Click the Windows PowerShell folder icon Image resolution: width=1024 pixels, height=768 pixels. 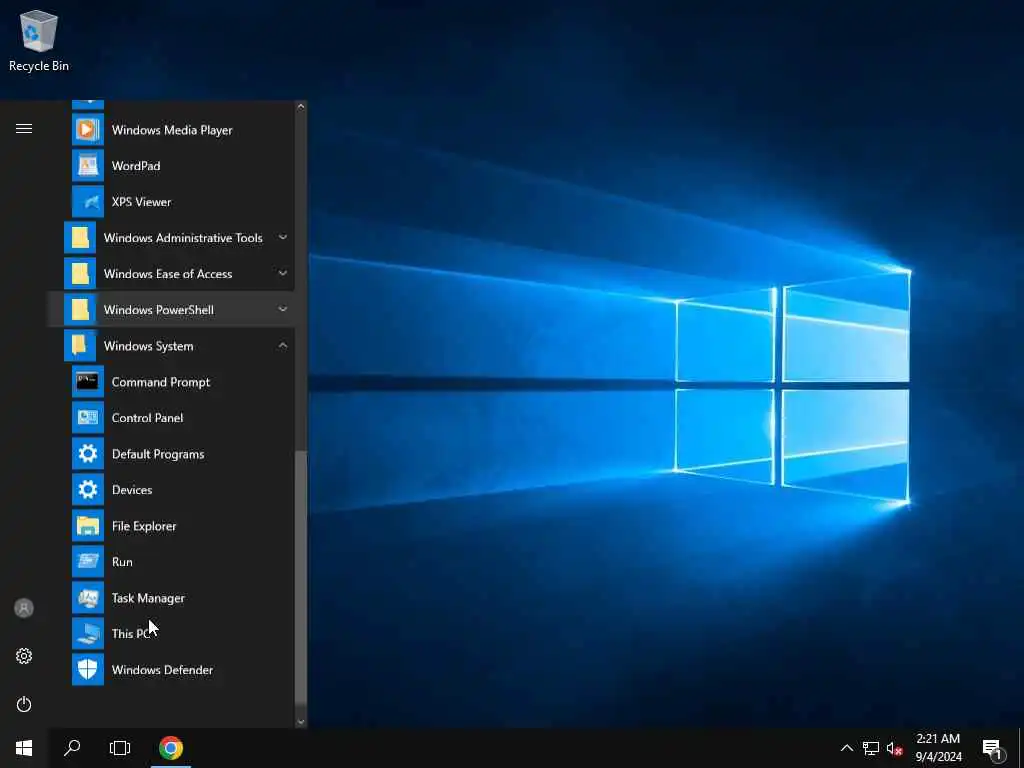80,310
